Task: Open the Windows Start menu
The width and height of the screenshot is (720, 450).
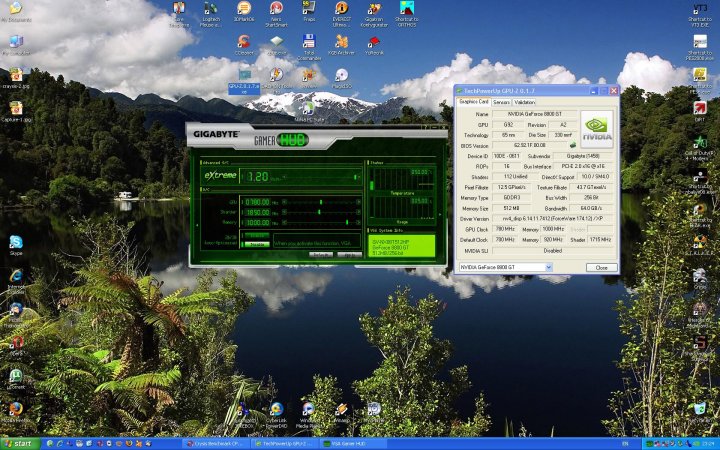Action: pyautogui.click(x=20, y=444)
